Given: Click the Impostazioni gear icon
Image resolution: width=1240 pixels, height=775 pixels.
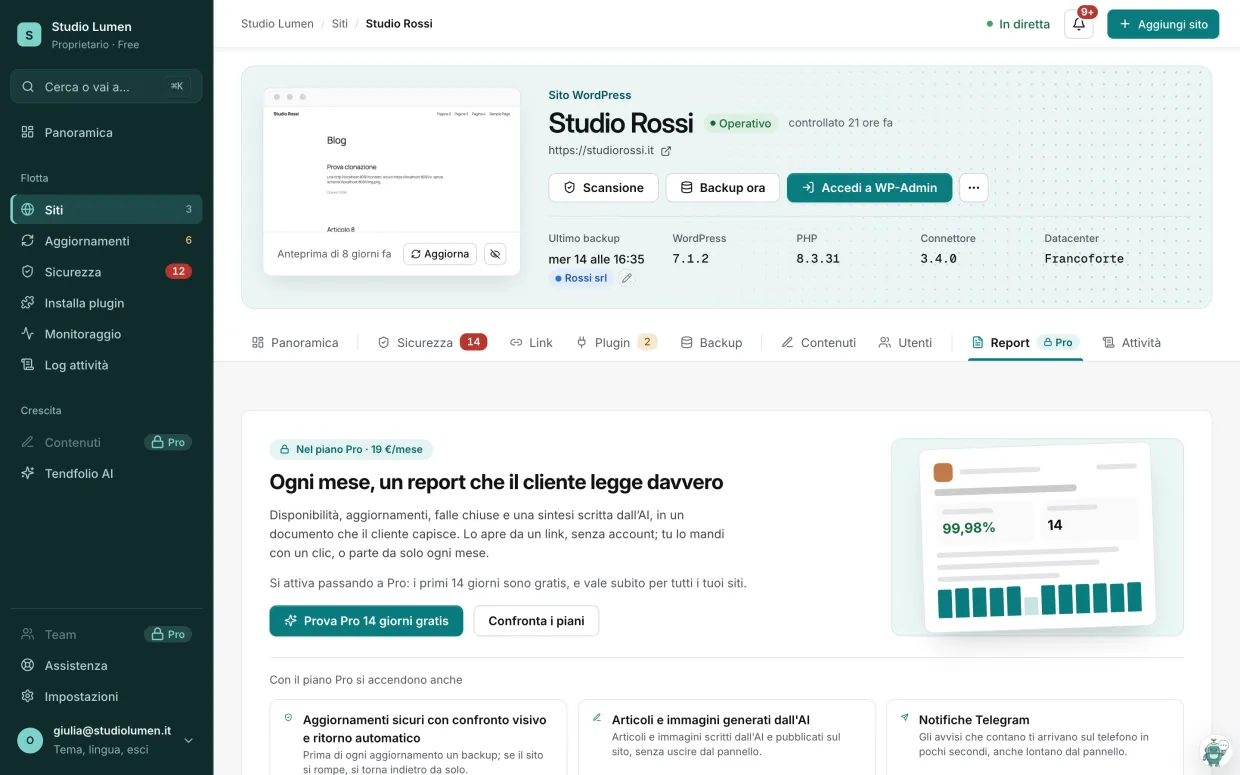Looking at the screenshot, I should pos(28,696).
